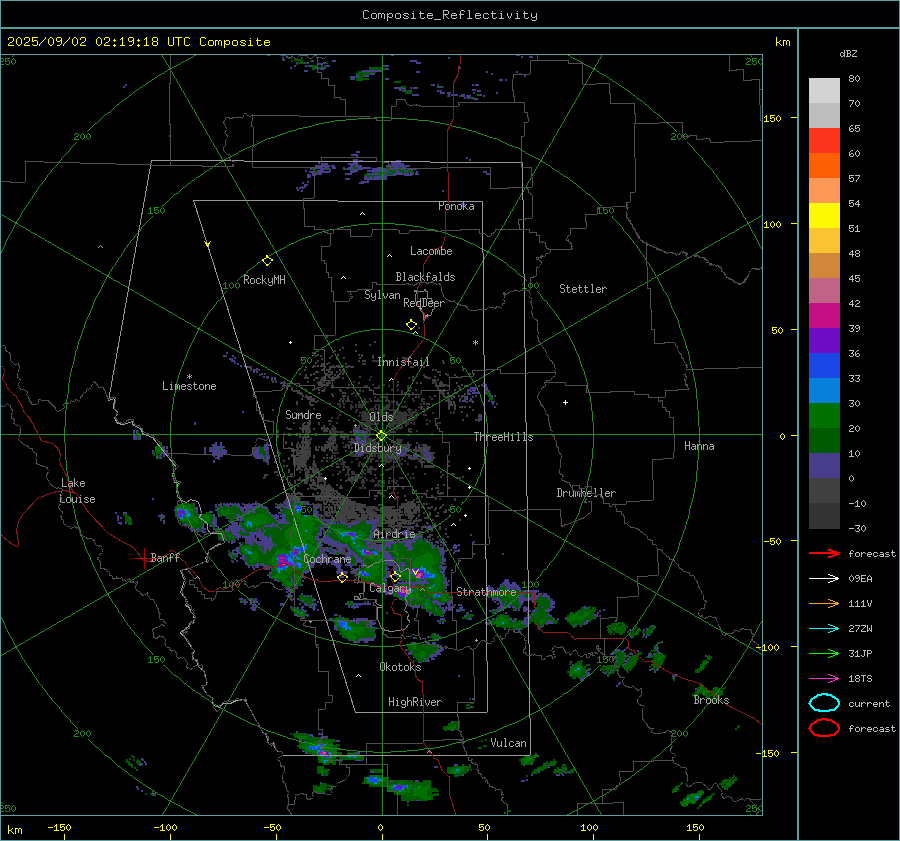The image size is (900, 841).
Task: Click the Strathmore city label
Action: pos(486,592)
